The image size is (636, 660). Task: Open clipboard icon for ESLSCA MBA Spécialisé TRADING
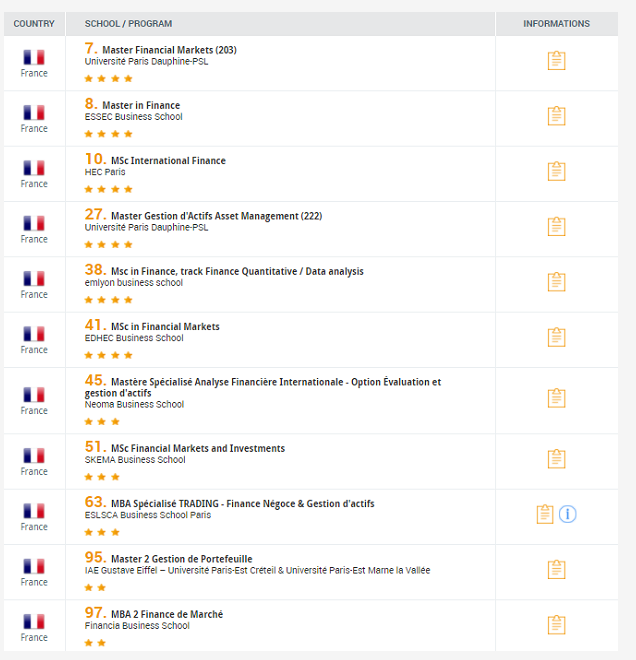coord(544,514)
